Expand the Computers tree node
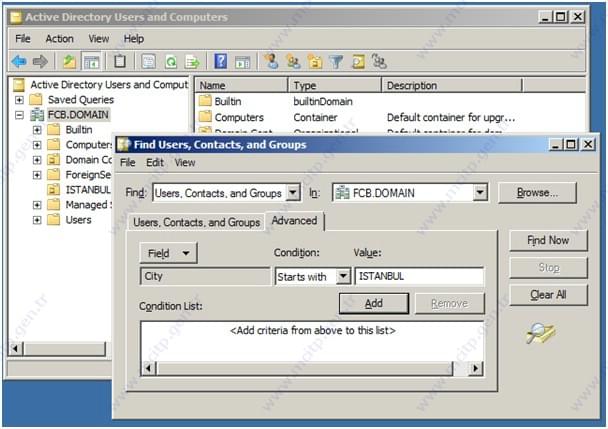The image size is (608, 429). 37,145
